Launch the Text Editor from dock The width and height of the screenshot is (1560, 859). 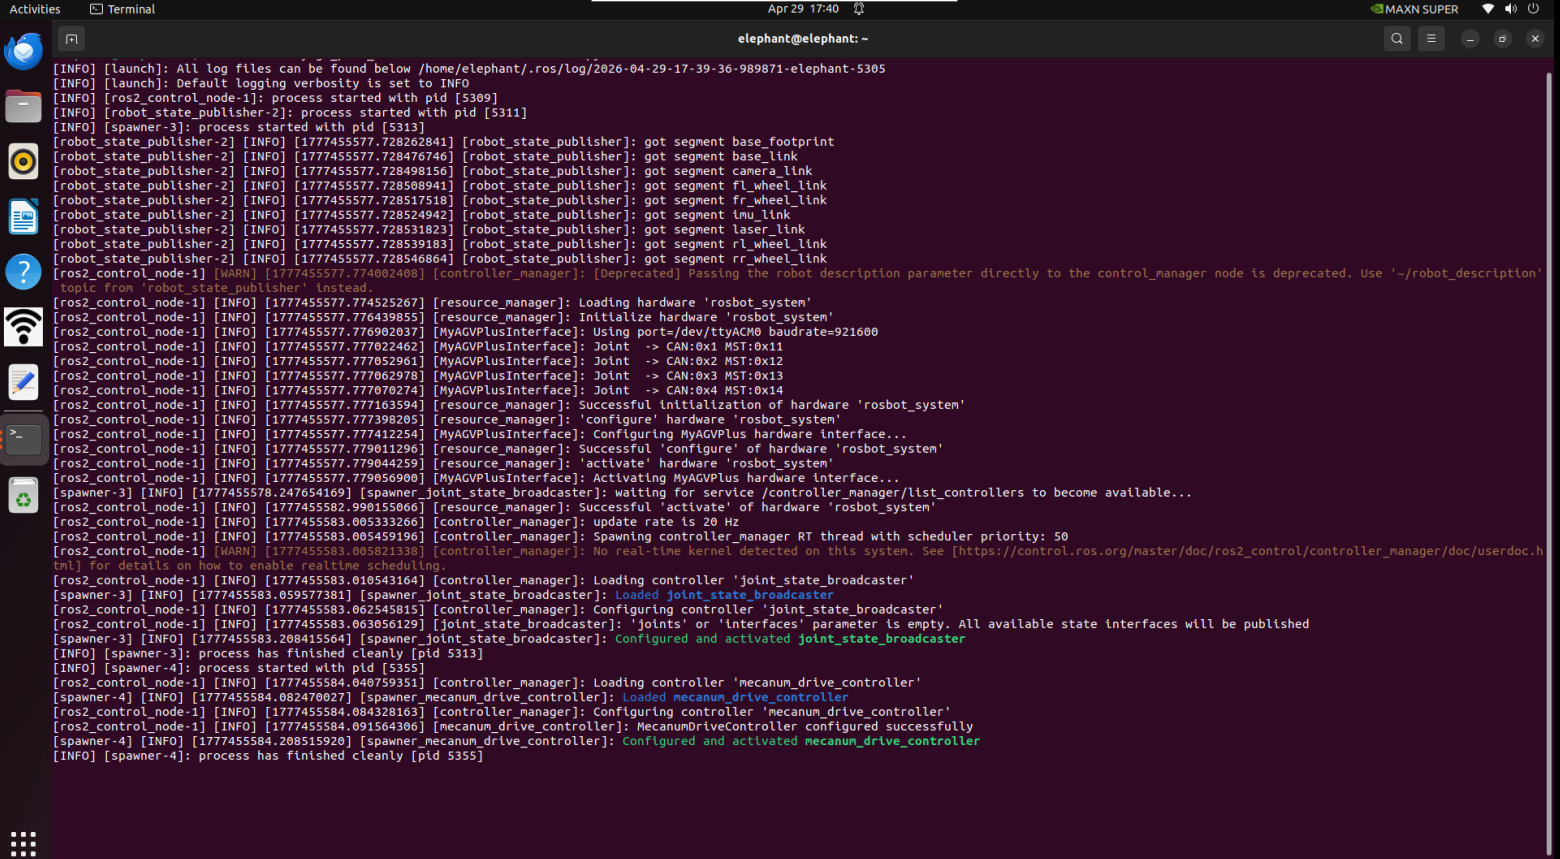pyautogui.click(x=24, y=382)
